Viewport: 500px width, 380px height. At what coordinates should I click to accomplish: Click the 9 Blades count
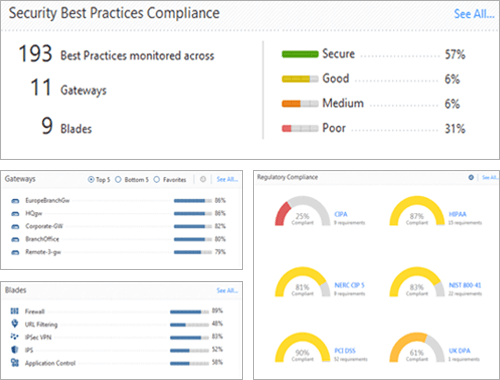pyautogui.click(x=47, y=126)
